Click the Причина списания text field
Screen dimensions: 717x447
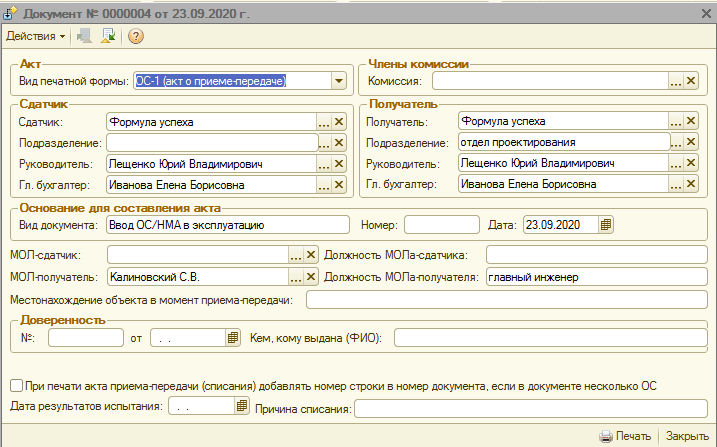coord(531,408)
